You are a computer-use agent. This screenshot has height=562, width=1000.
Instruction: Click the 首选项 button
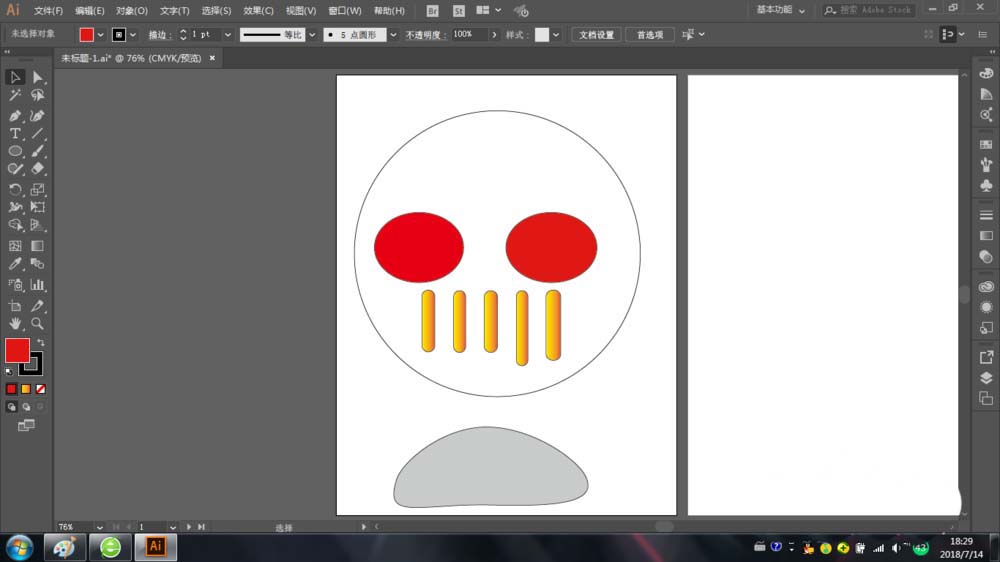click(x=650, y=34)
